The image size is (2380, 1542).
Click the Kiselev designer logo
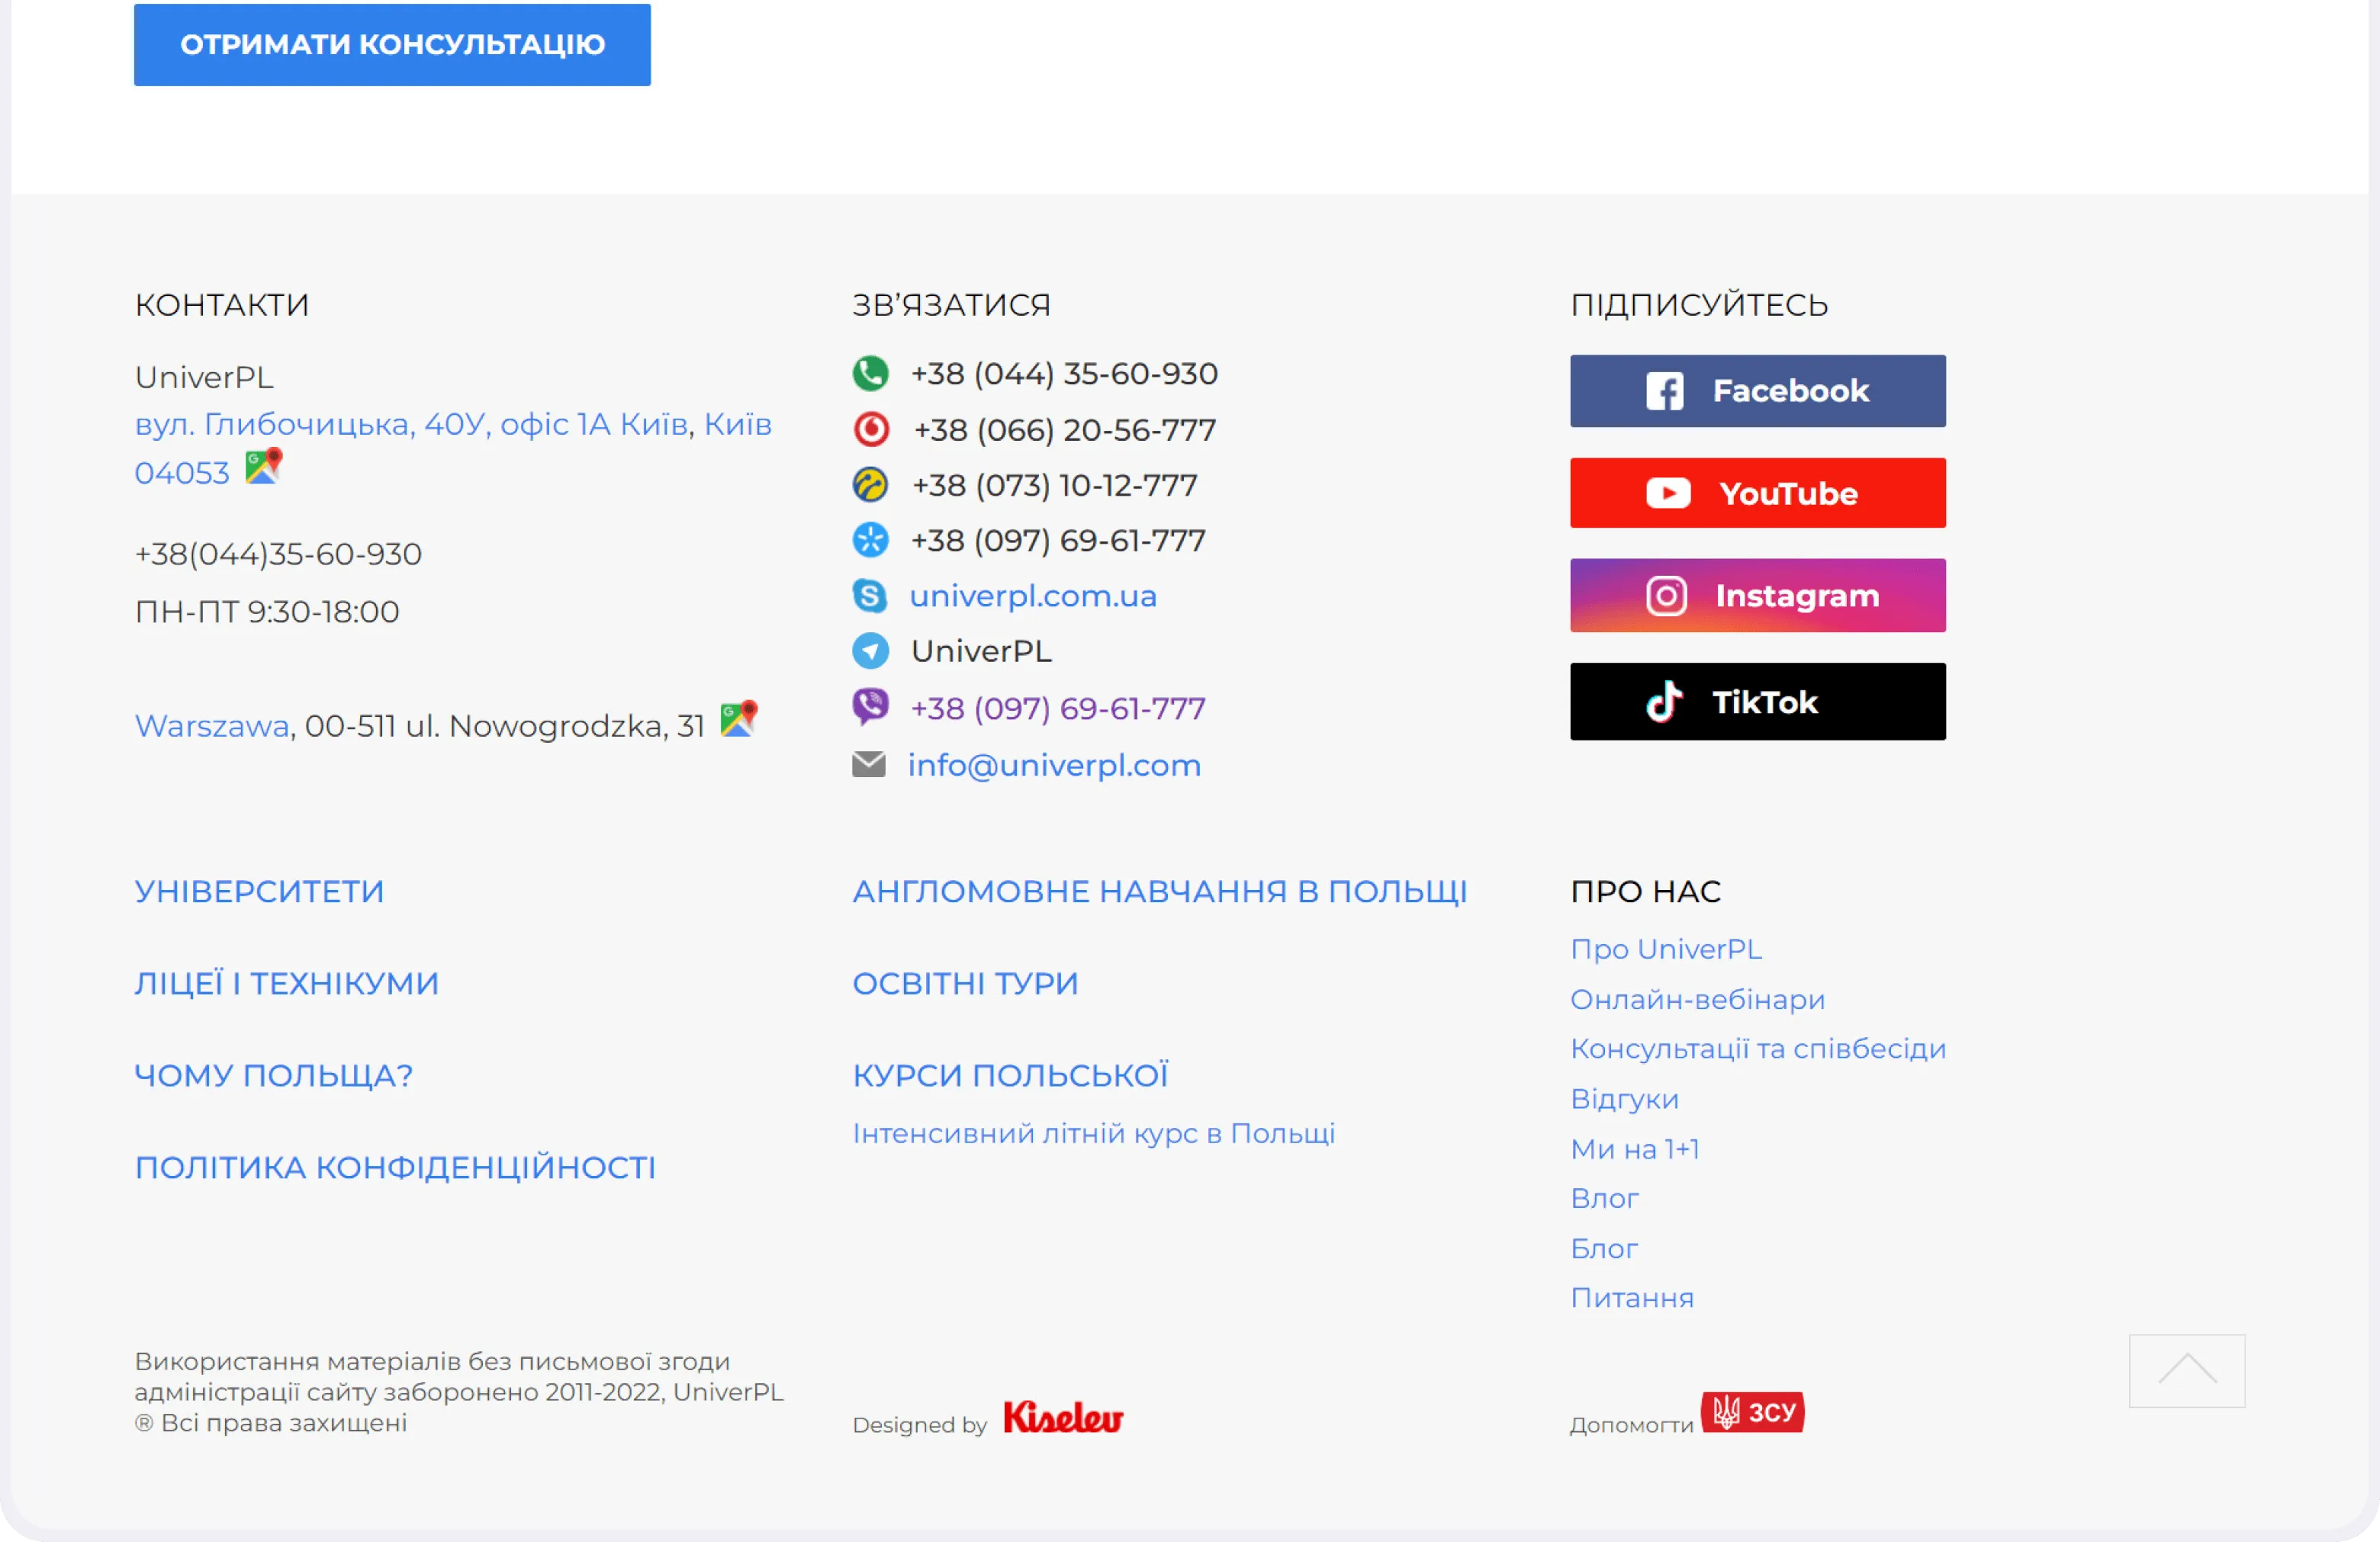click(x=1063, y=1417)
